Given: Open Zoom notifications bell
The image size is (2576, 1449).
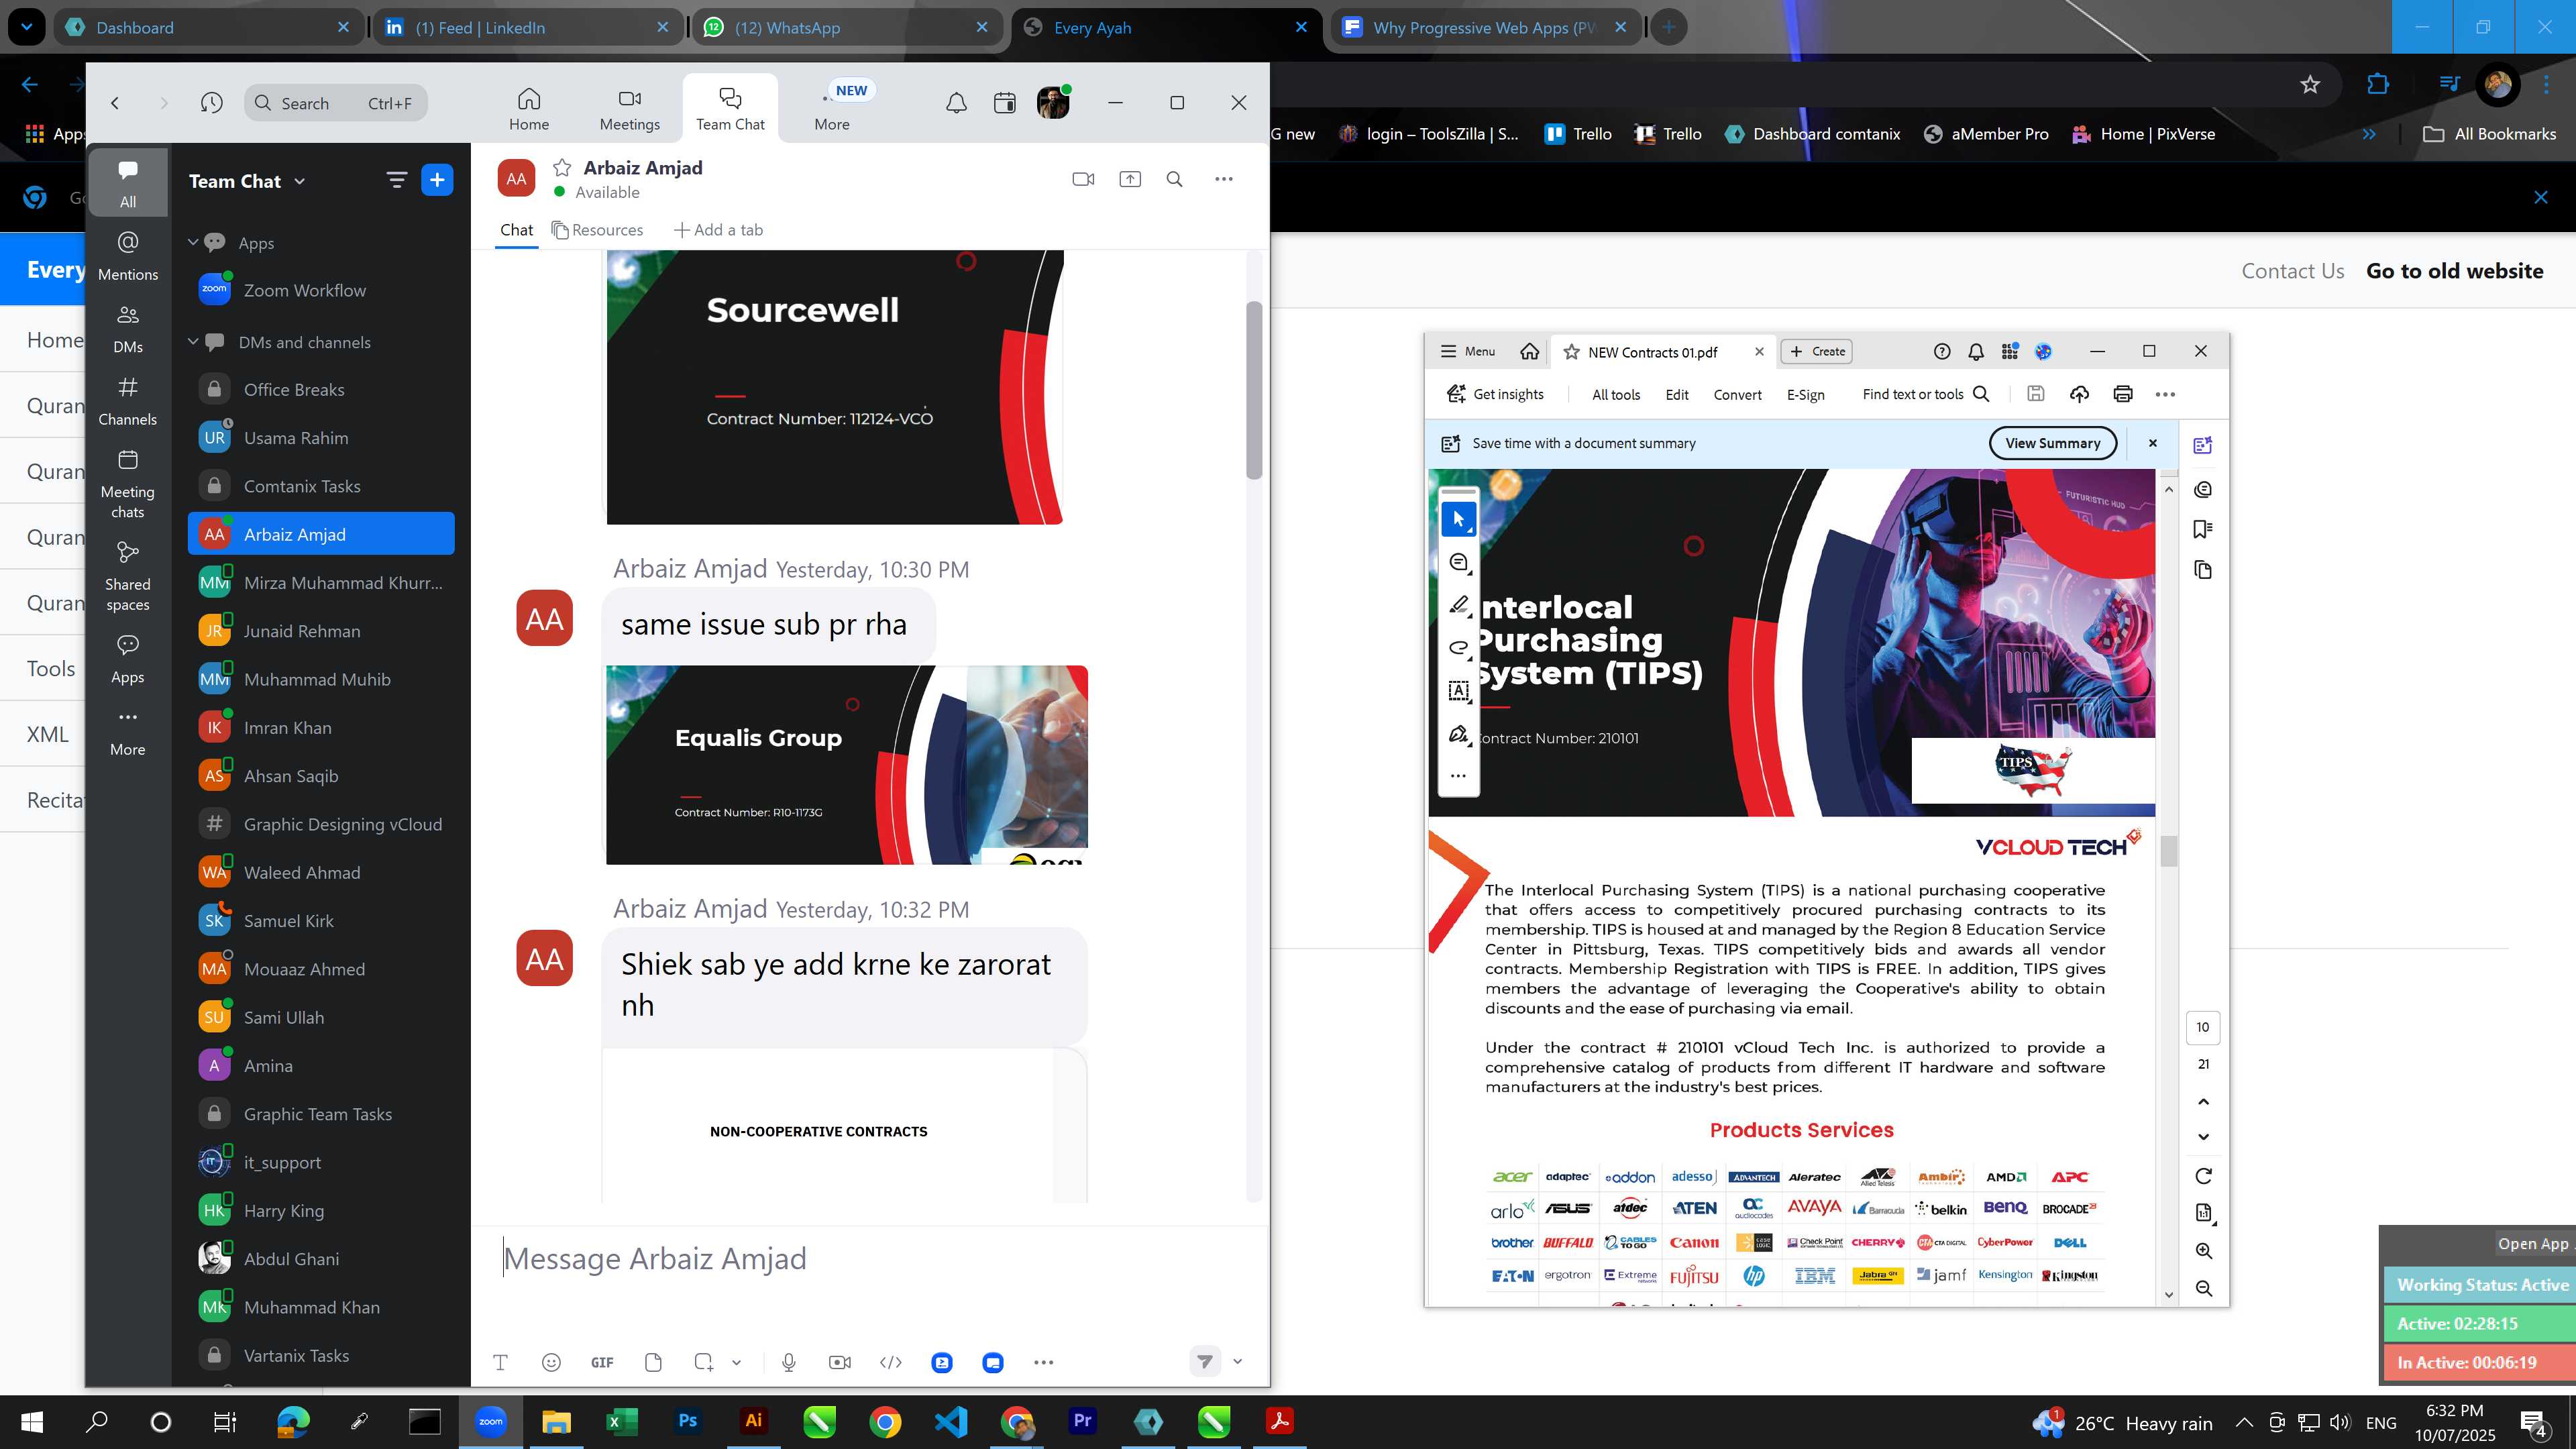Looking at the screenshot, I should point(956,102).
